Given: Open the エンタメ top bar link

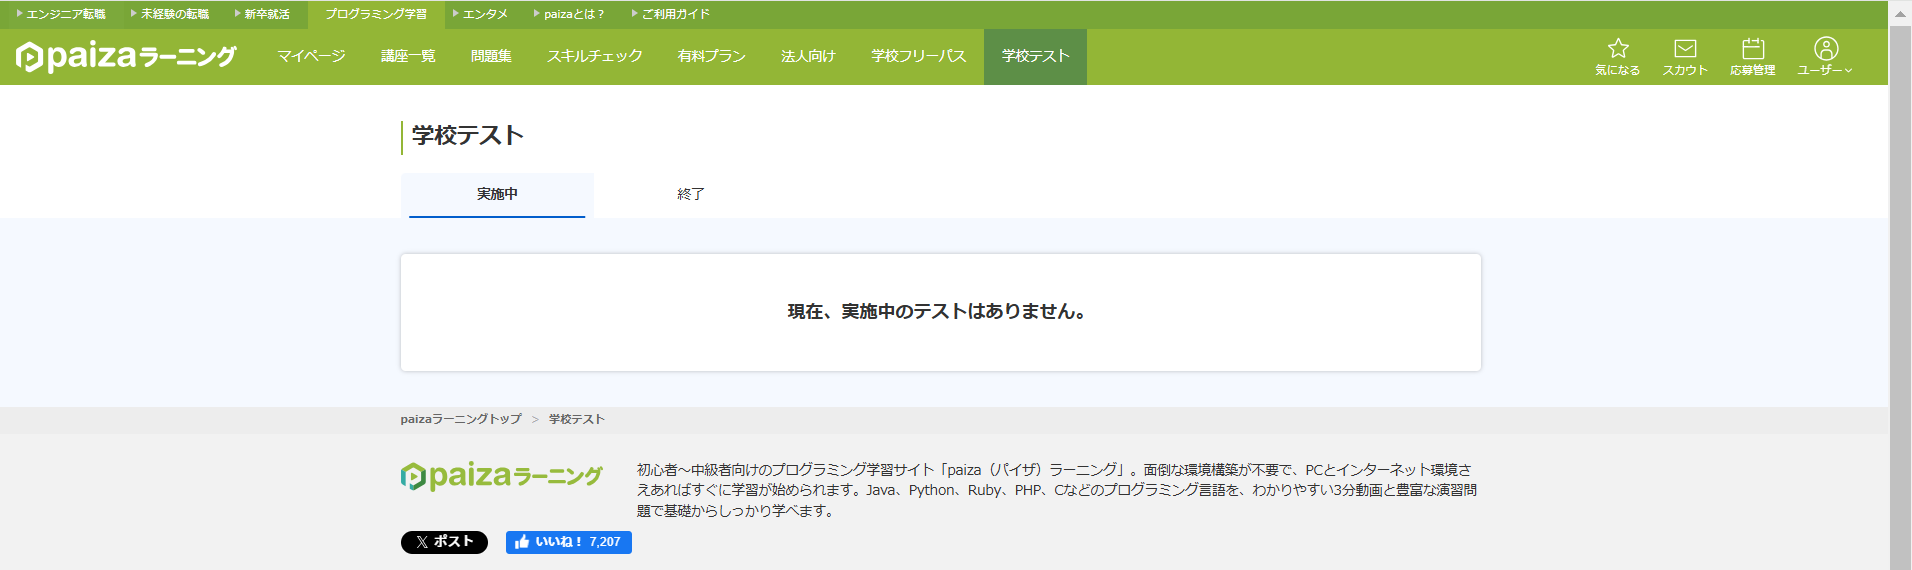Looking at the screenshot, I should 485,14.
